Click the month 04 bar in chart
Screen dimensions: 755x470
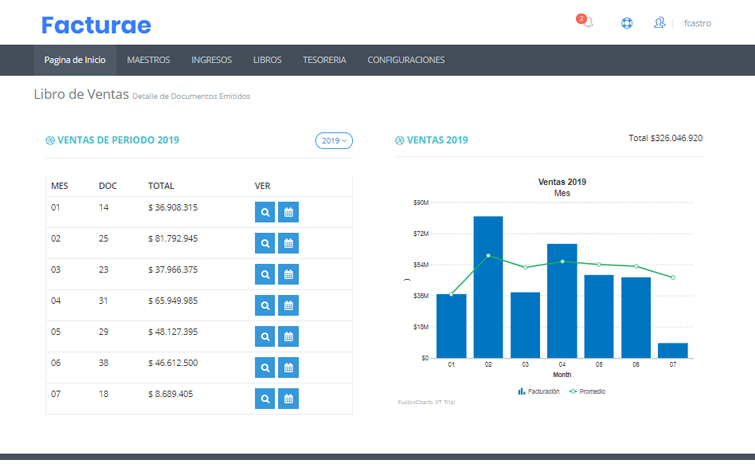coord(562,301)
